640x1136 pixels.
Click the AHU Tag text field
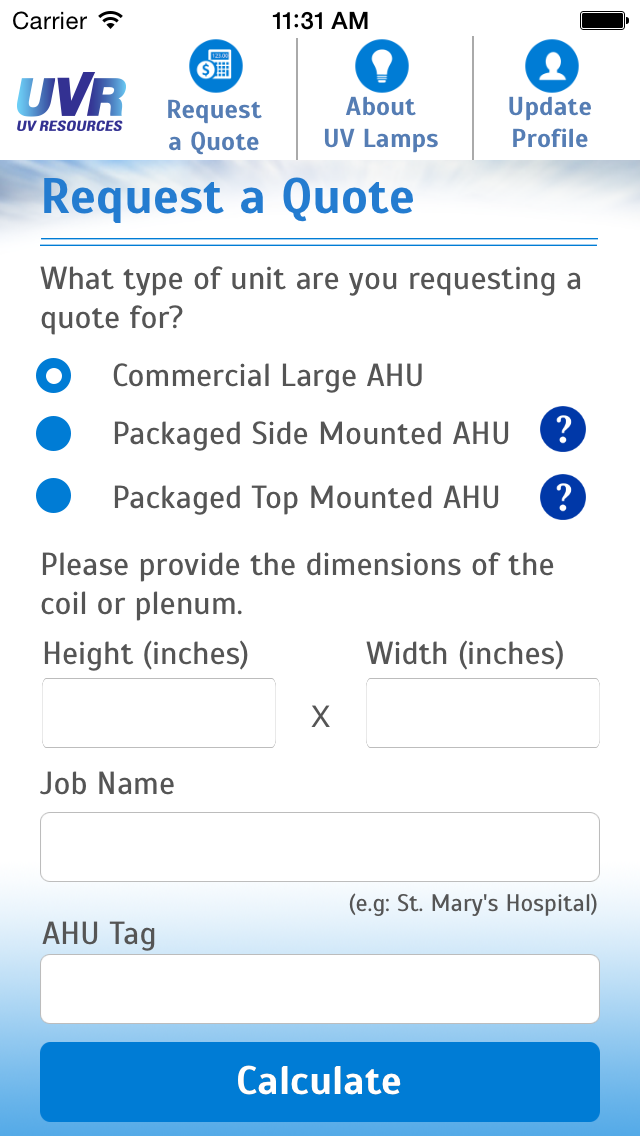click(320, 989)
